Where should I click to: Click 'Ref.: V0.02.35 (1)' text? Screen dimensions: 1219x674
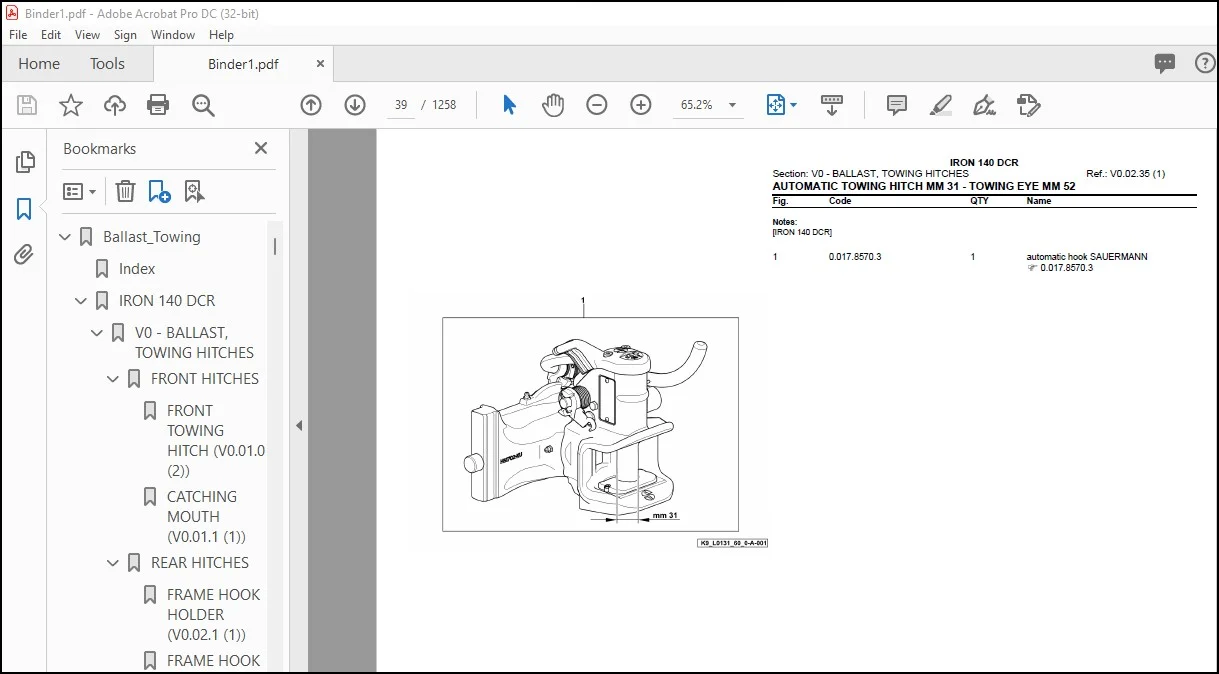[1125, 174]
